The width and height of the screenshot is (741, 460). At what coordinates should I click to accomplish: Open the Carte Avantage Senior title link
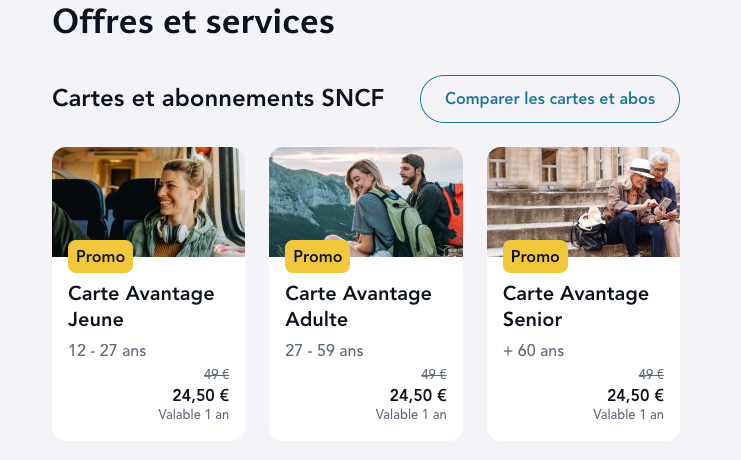click(576, 306)
